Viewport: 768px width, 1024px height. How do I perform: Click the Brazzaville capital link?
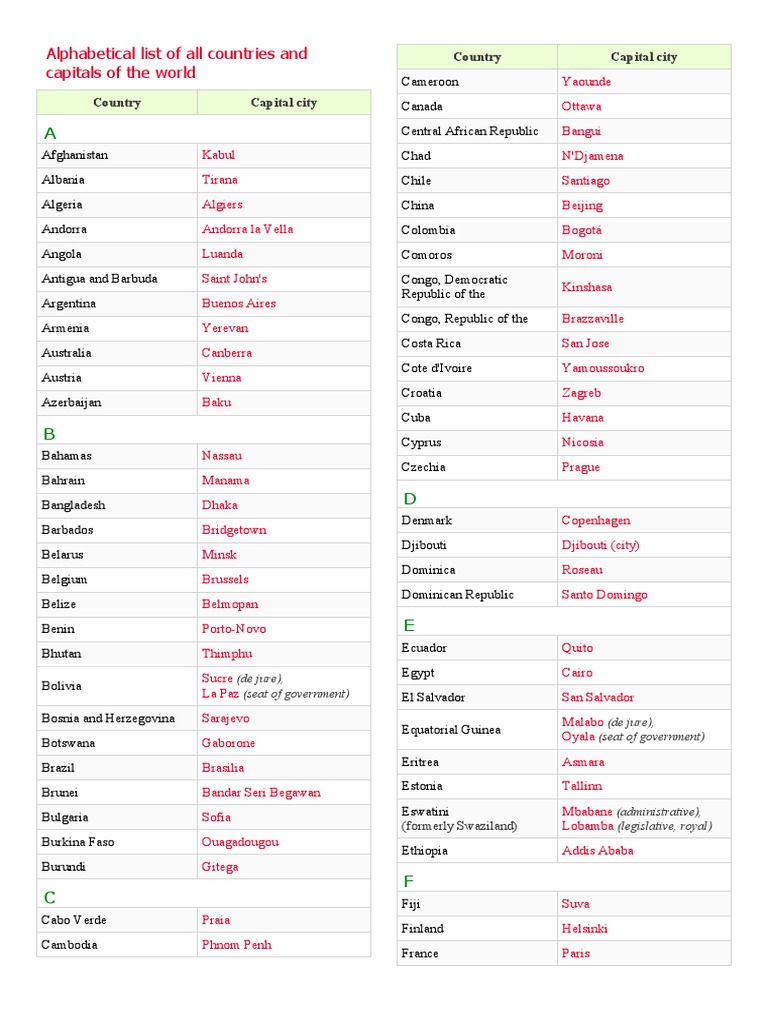[x=592, y=319]
